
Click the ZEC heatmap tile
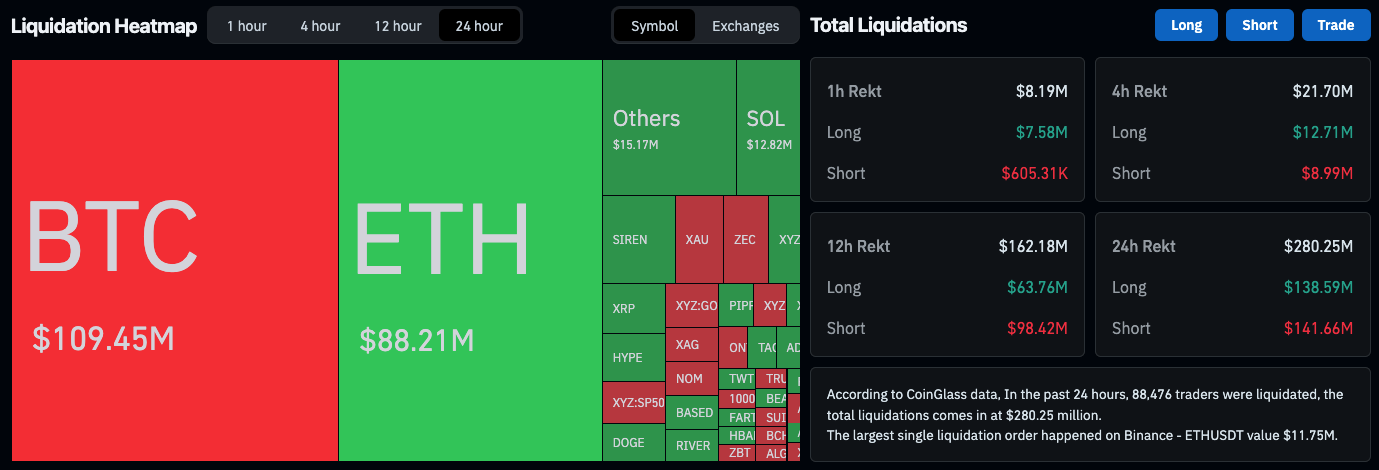point(745,239)
